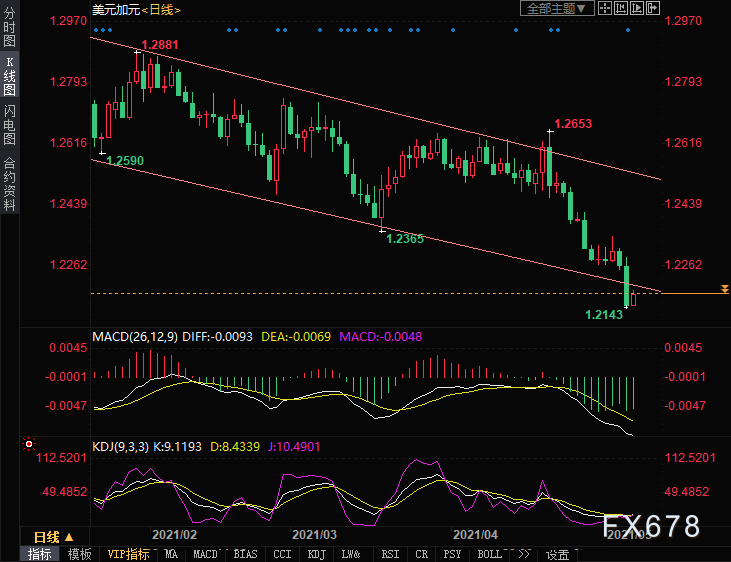This screenshot has width=731, height=562.
Task: Toggle the BOLL indicator in bottom bar
Action: coord(489,554)
